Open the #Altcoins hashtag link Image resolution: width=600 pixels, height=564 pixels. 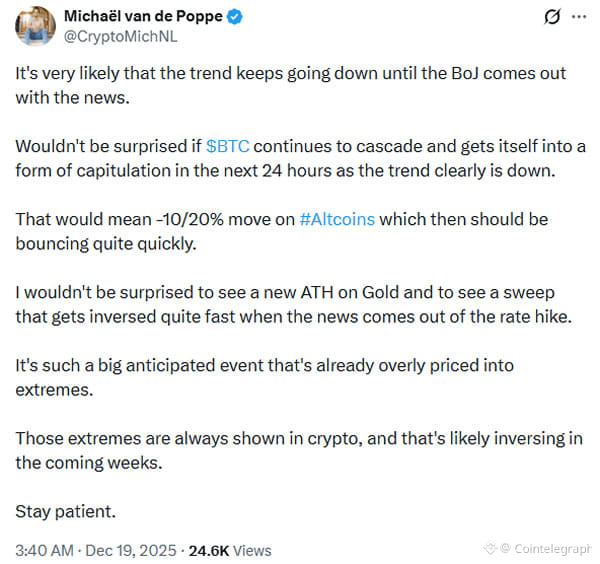pyautogui.click(x=337, y=220)
